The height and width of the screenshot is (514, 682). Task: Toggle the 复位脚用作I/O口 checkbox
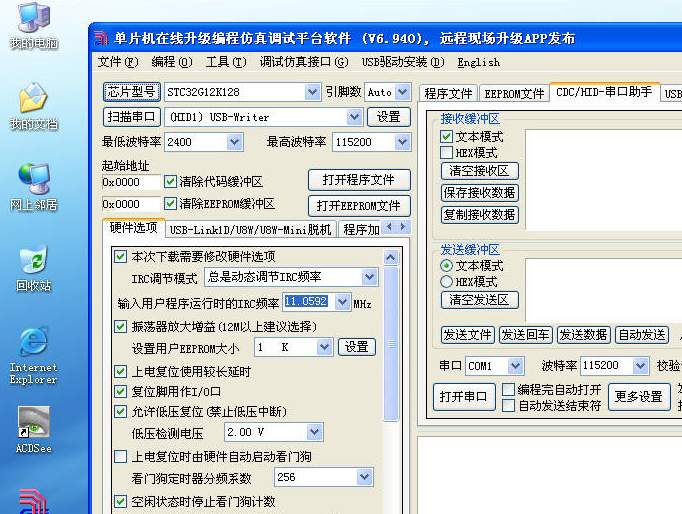[120, 391]
